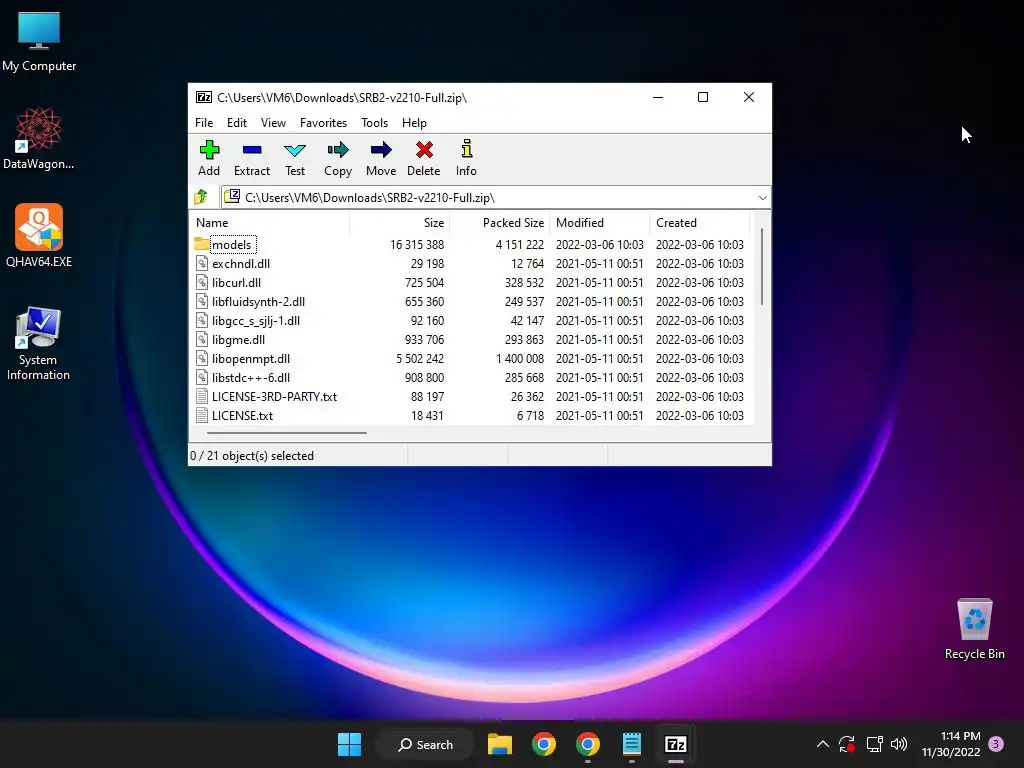The height and width of the screenshot is (768, 1024).
Task: Select the models folder icon
Action: click(x=202, y=244)
